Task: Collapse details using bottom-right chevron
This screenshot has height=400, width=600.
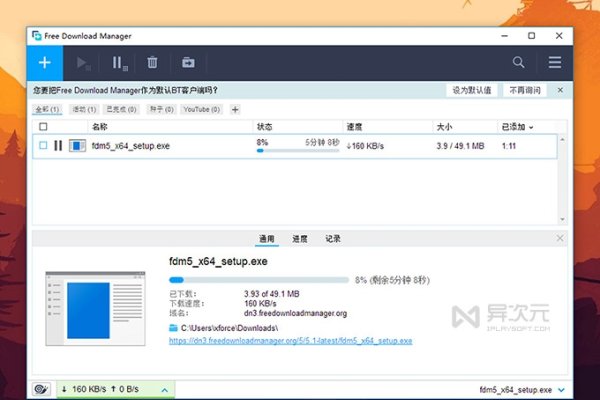Action: click(x=561, y=390)
